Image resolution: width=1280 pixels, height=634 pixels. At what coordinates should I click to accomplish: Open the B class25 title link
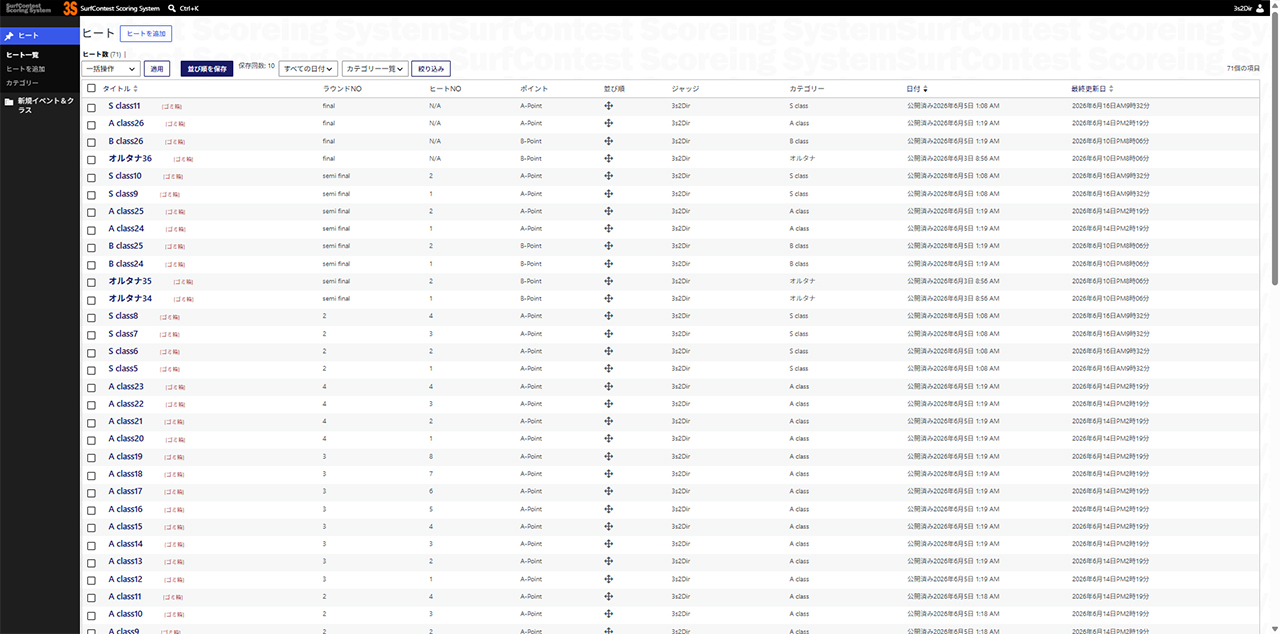126,246
